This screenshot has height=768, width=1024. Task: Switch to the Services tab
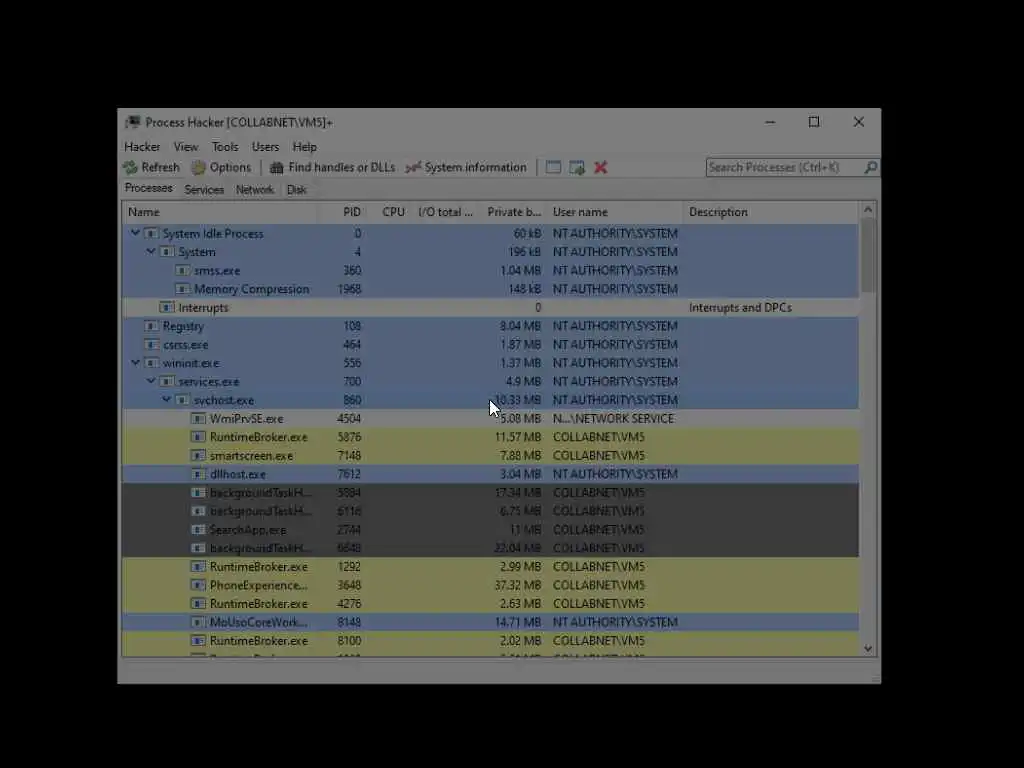pyautogui.click(x=204, y=190)
